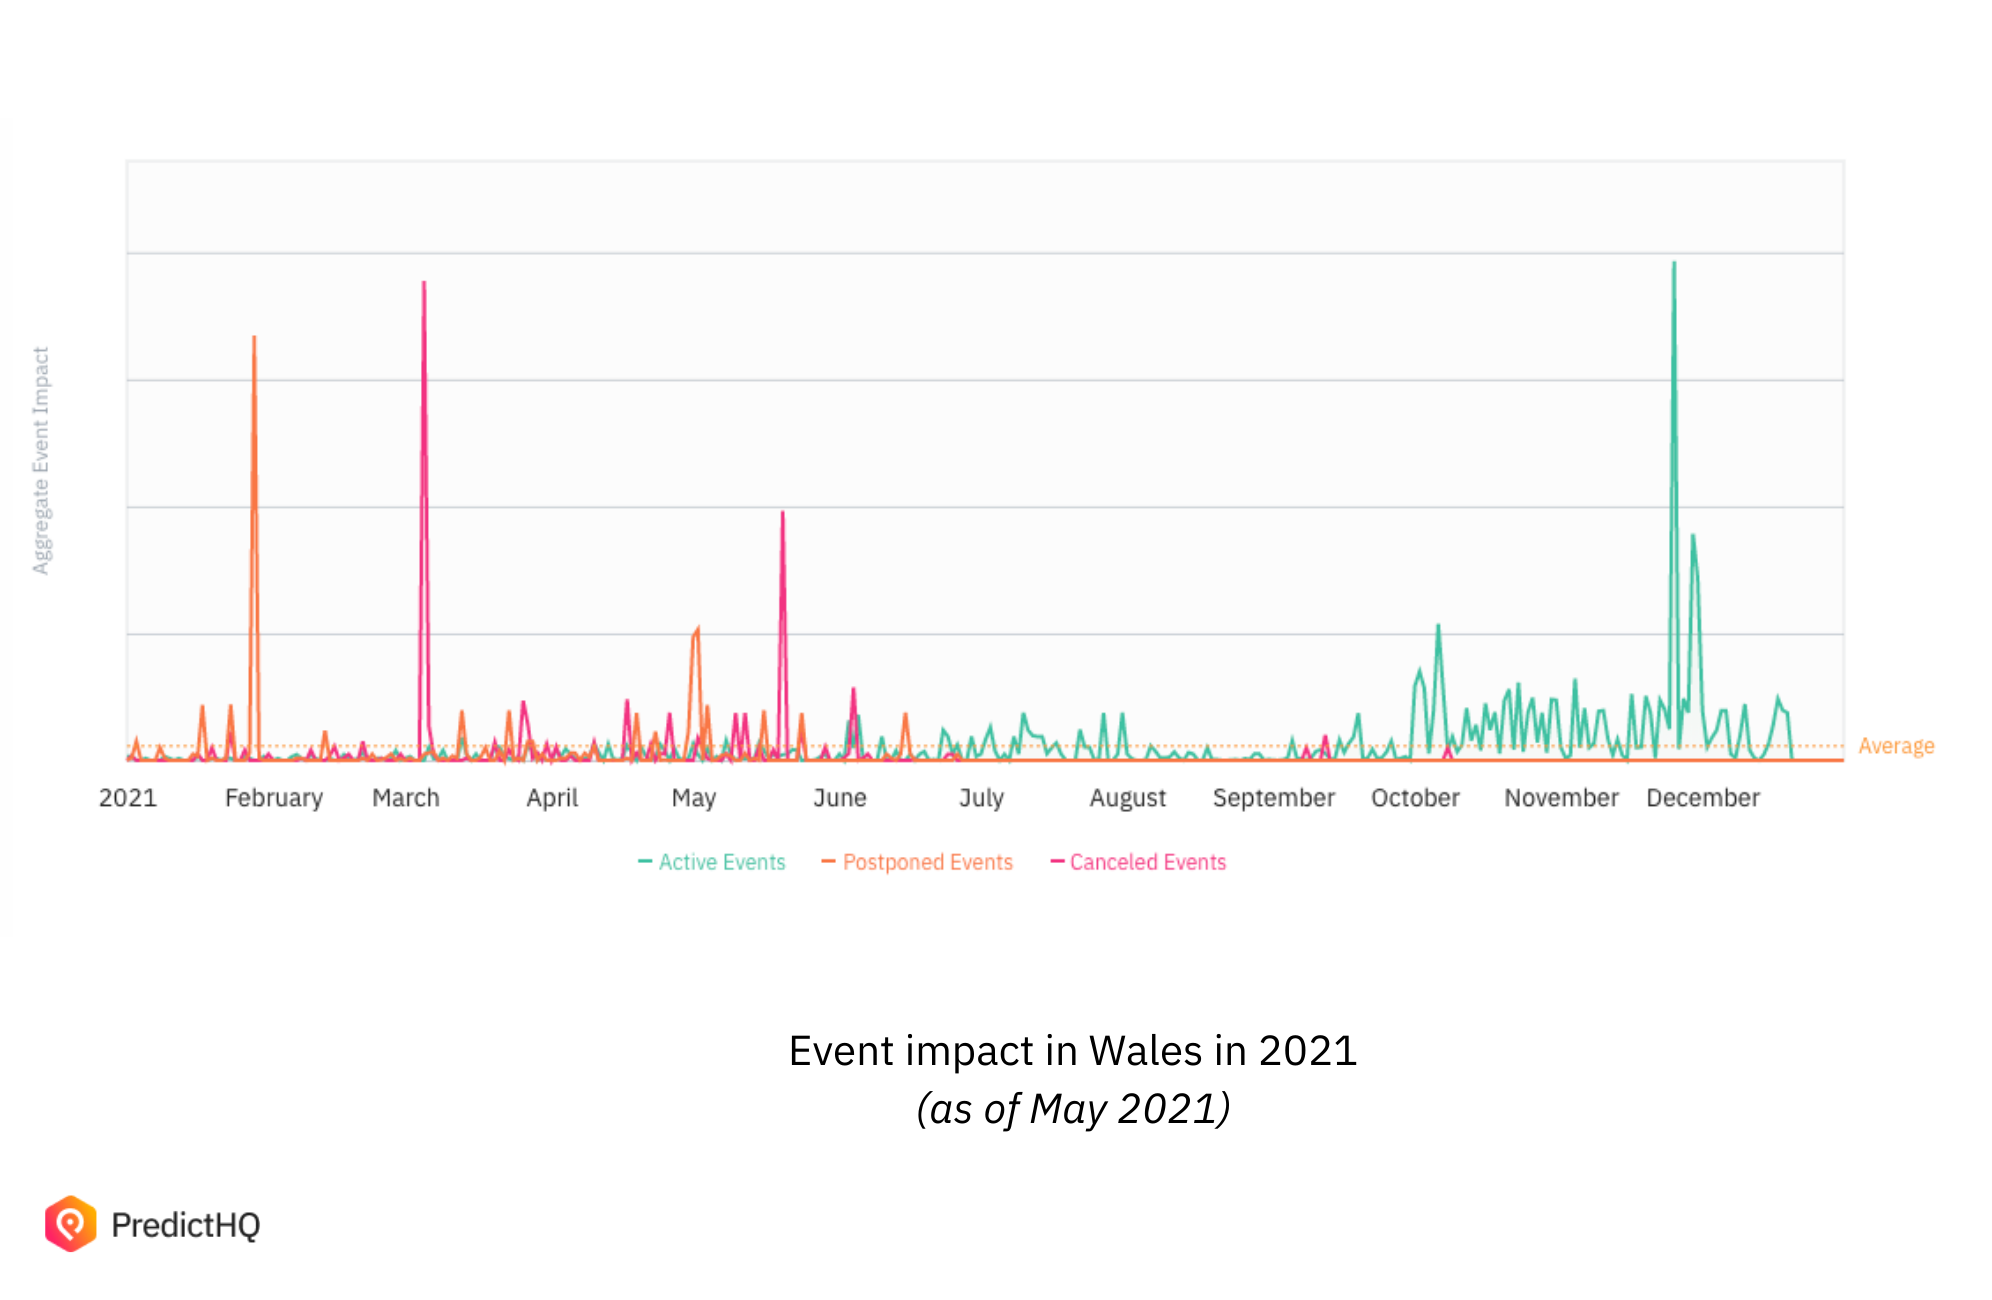Screen dimensions: 1992x1300
Task: Click the green Active Events legend marker
Action: point(645,861)
